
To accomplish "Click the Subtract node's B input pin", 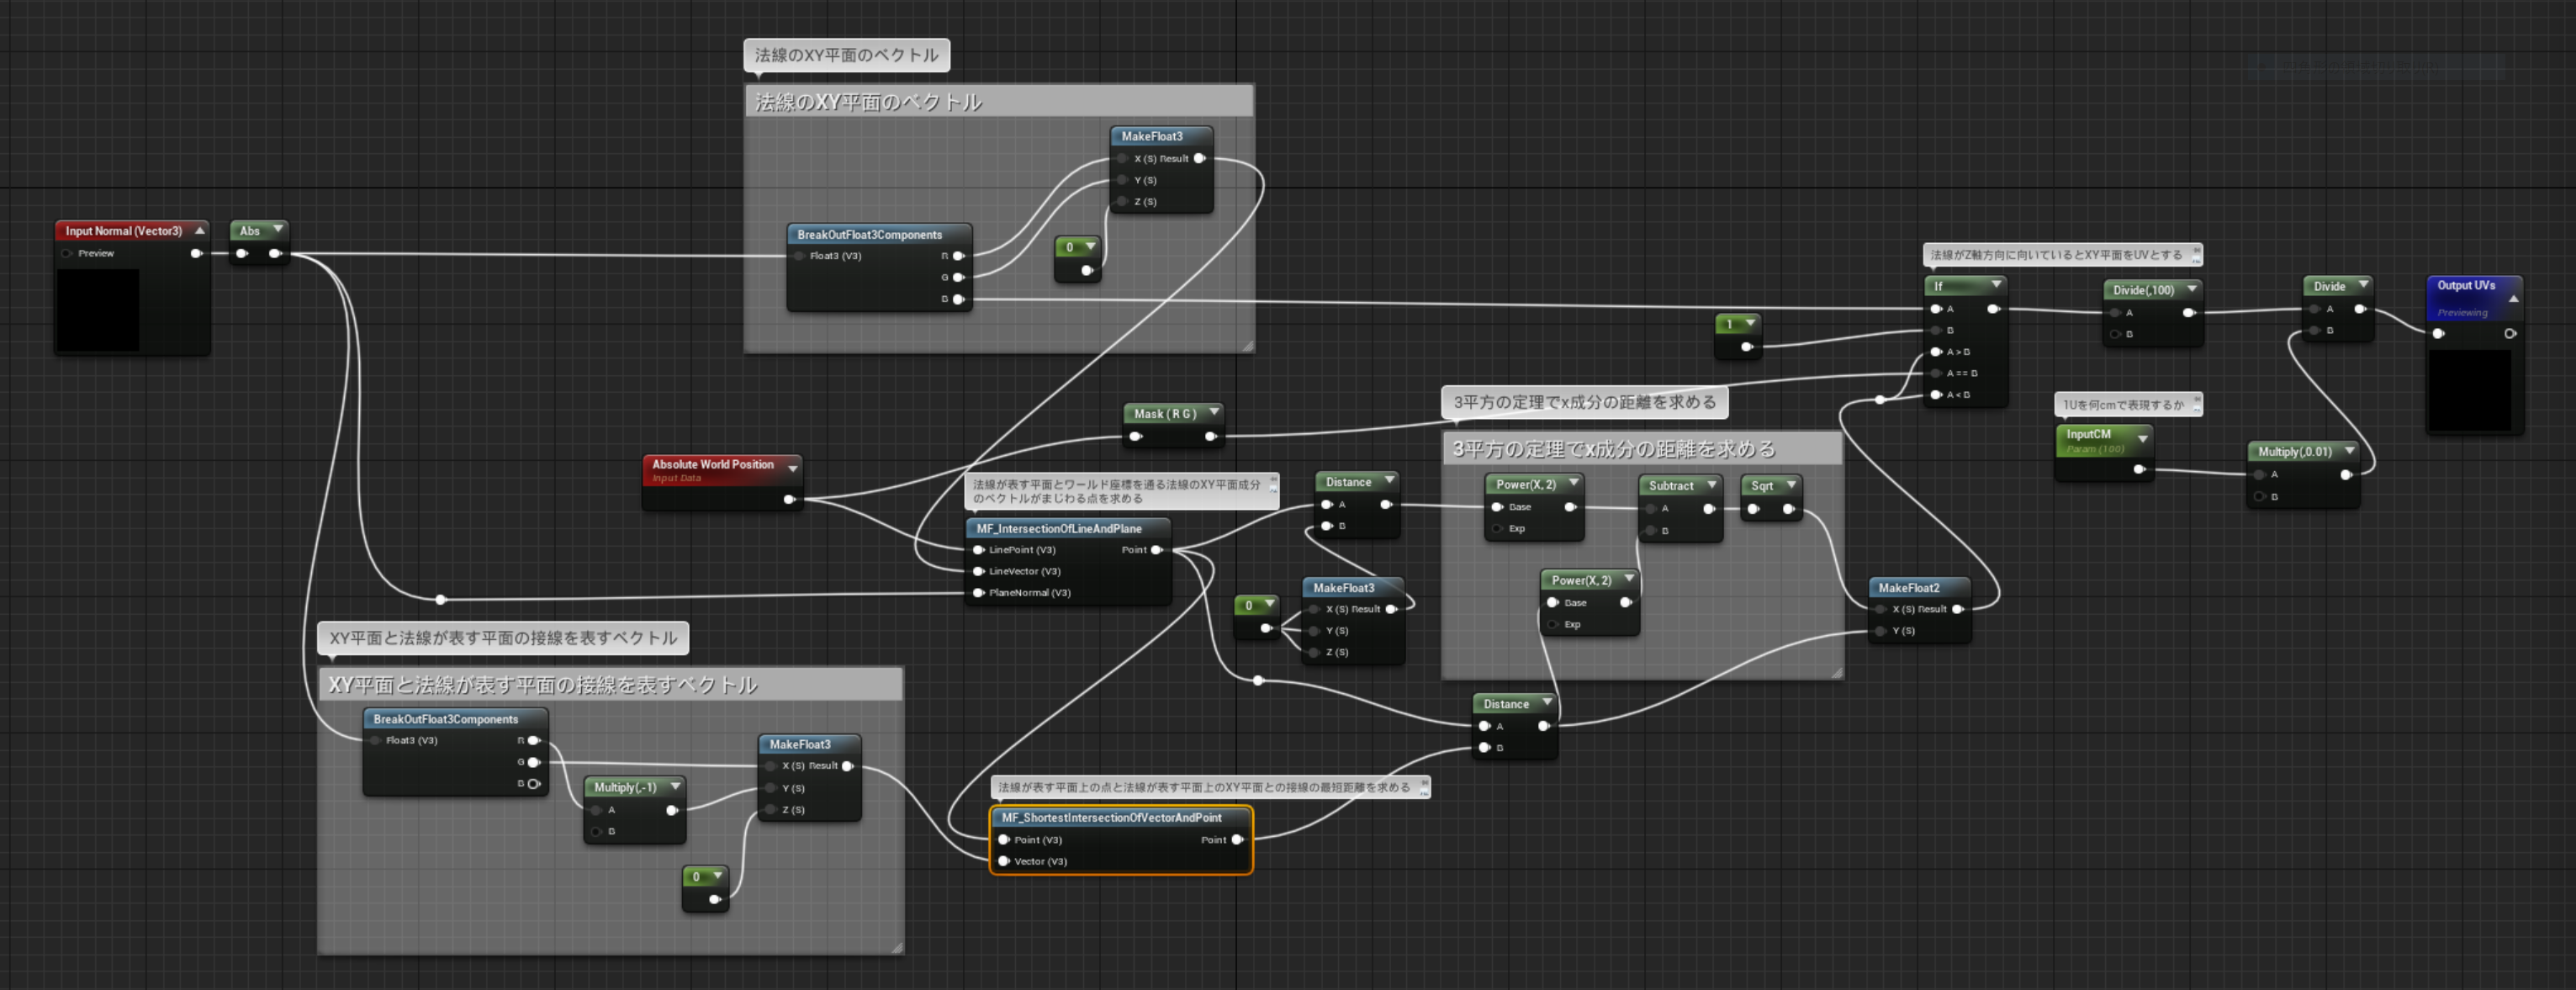I will [x=1651, y=531].
